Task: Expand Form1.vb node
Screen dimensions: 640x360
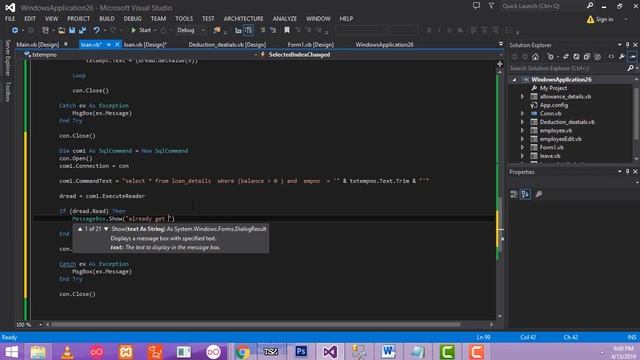Action: click(x=522, y=147)
